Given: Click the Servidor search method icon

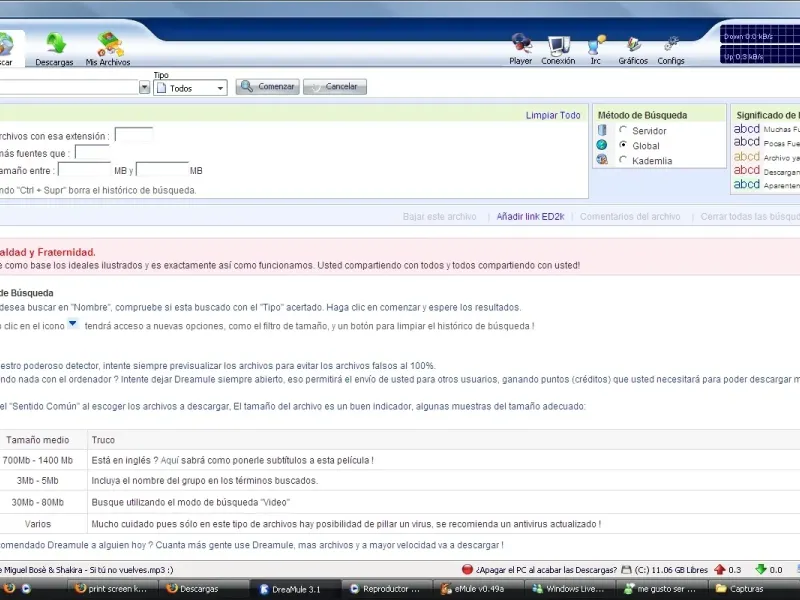Looking at the screenshot, I should coord(602,130).
